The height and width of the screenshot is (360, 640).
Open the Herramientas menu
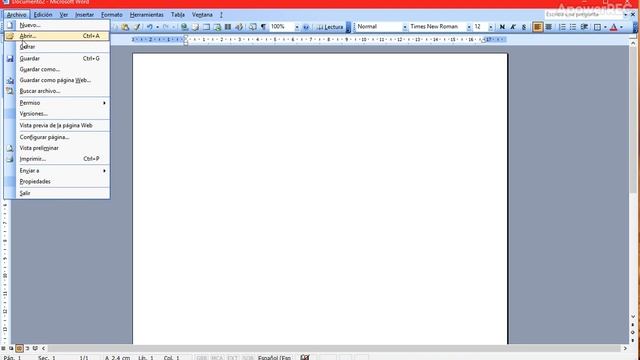[146, 15]
